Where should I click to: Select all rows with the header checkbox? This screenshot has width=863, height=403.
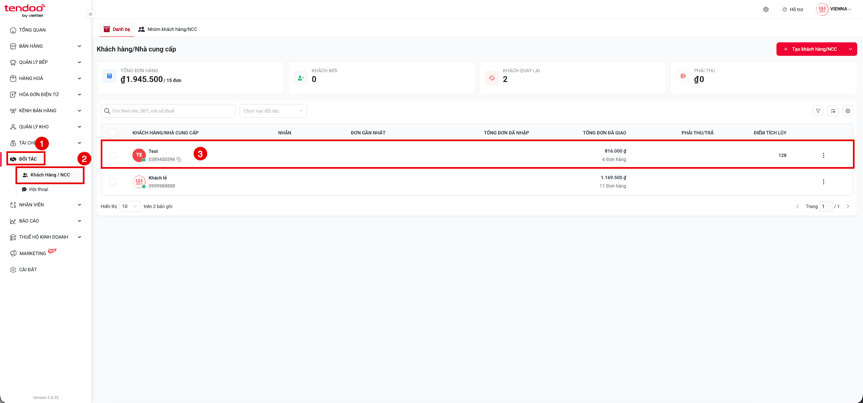click(113, 133)
